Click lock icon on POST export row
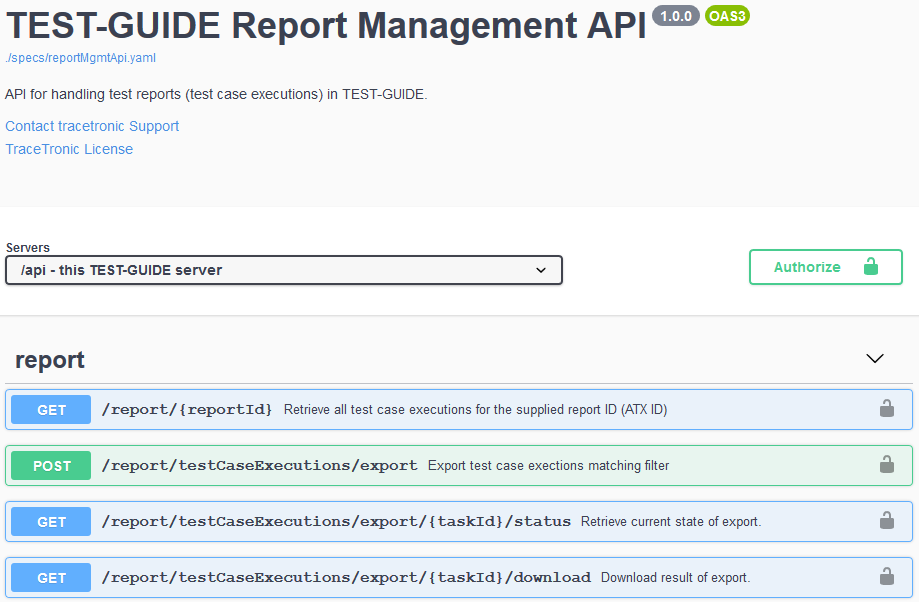This screenshot has height=602, width=919. pos(886,464)
